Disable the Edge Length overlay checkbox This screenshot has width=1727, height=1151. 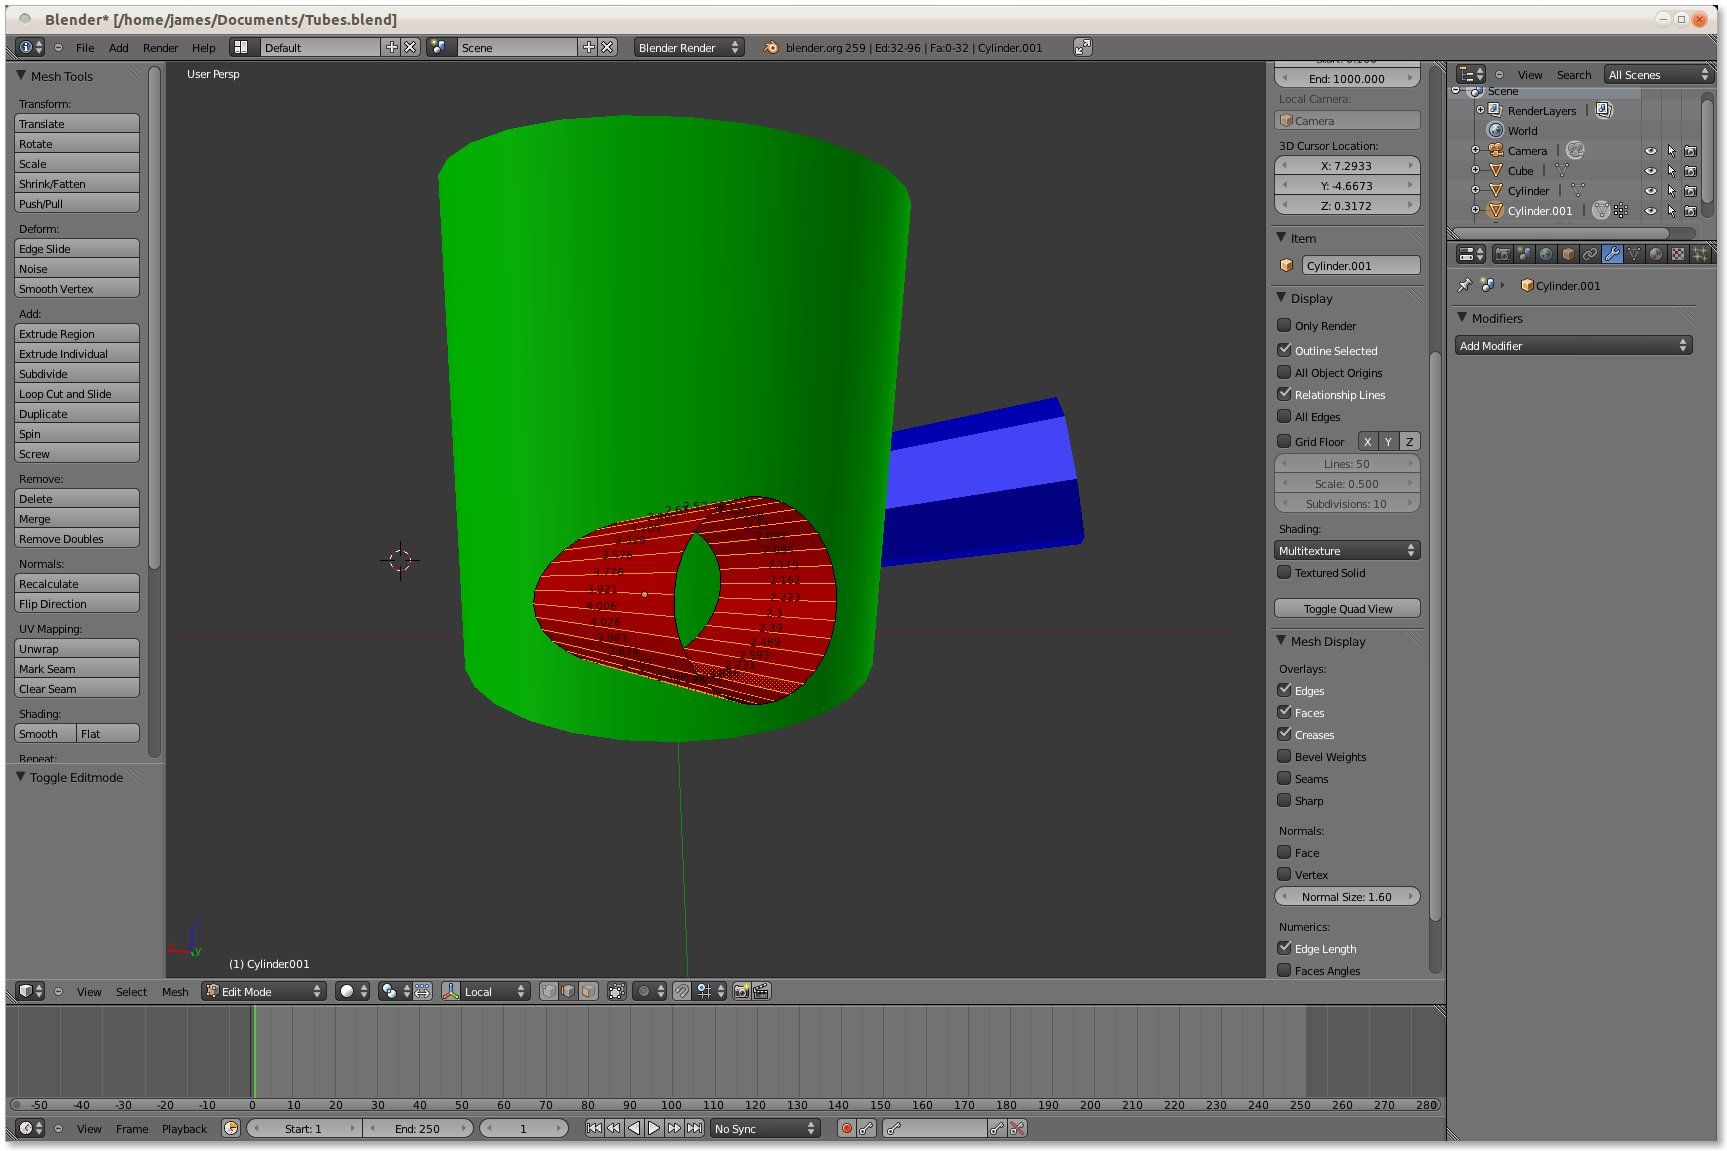point(1285,947)
